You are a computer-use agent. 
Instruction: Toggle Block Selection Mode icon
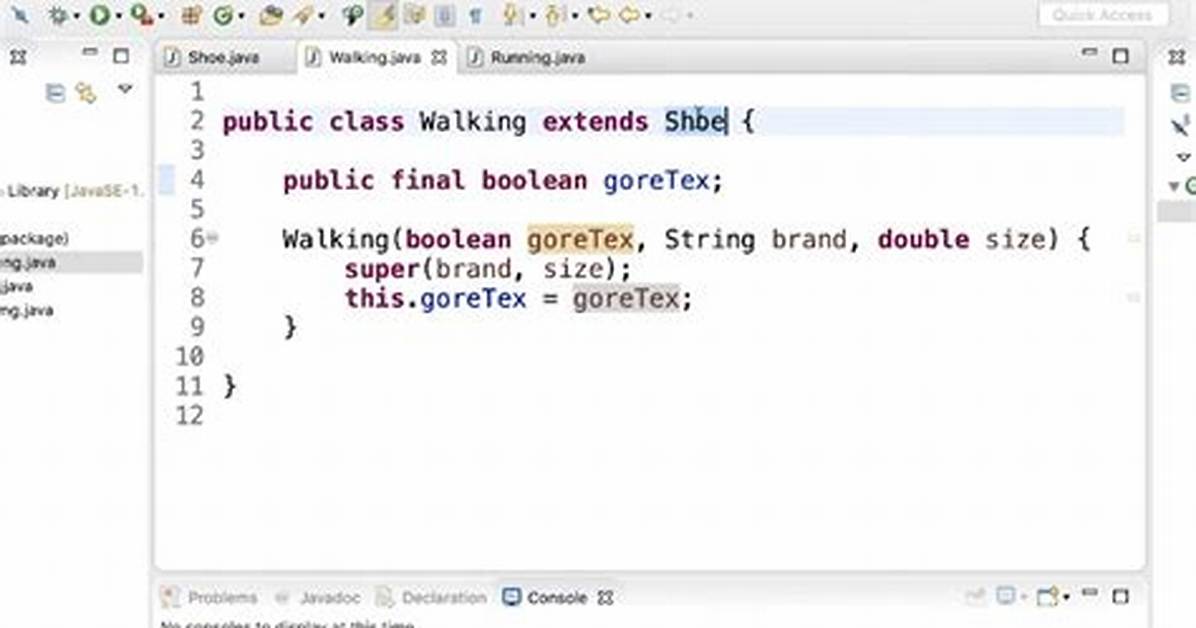[414, 15]
